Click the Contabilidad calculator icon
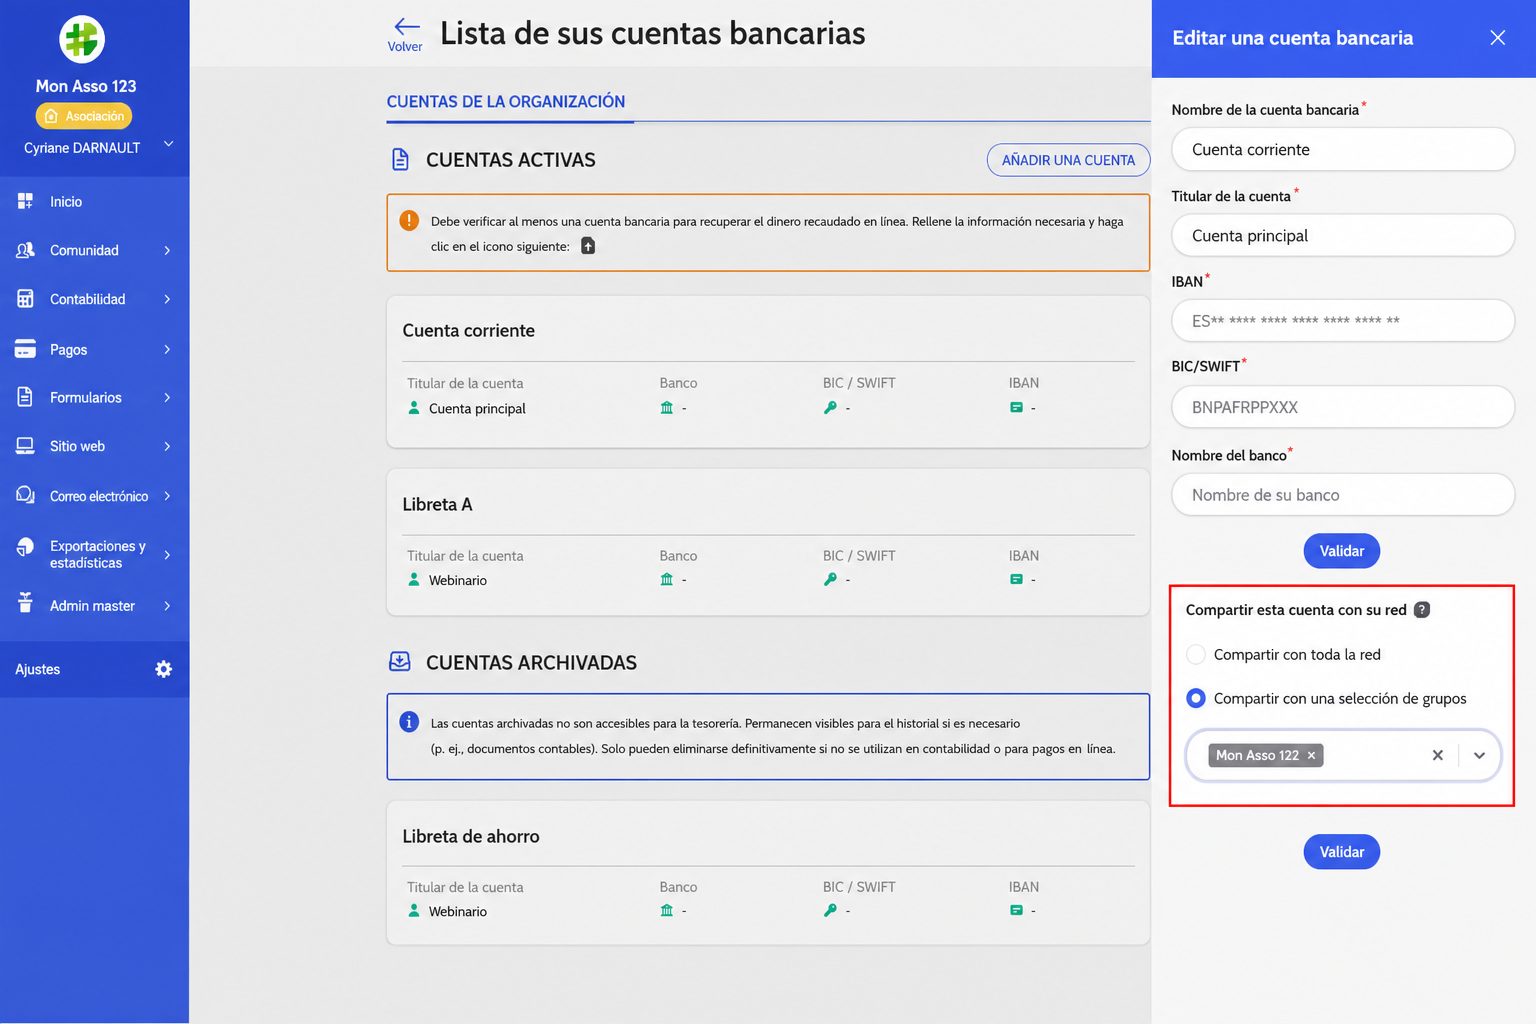 click(x=25, y=299)
